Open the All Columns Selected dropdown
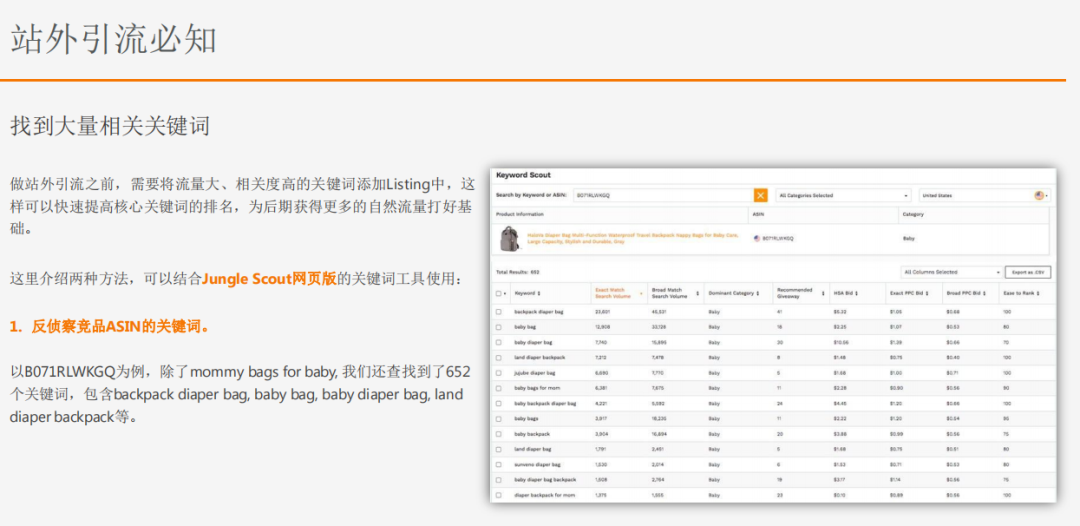Image resolution: width=1080 pixels, height=526 pixels. tap(950, 272)
